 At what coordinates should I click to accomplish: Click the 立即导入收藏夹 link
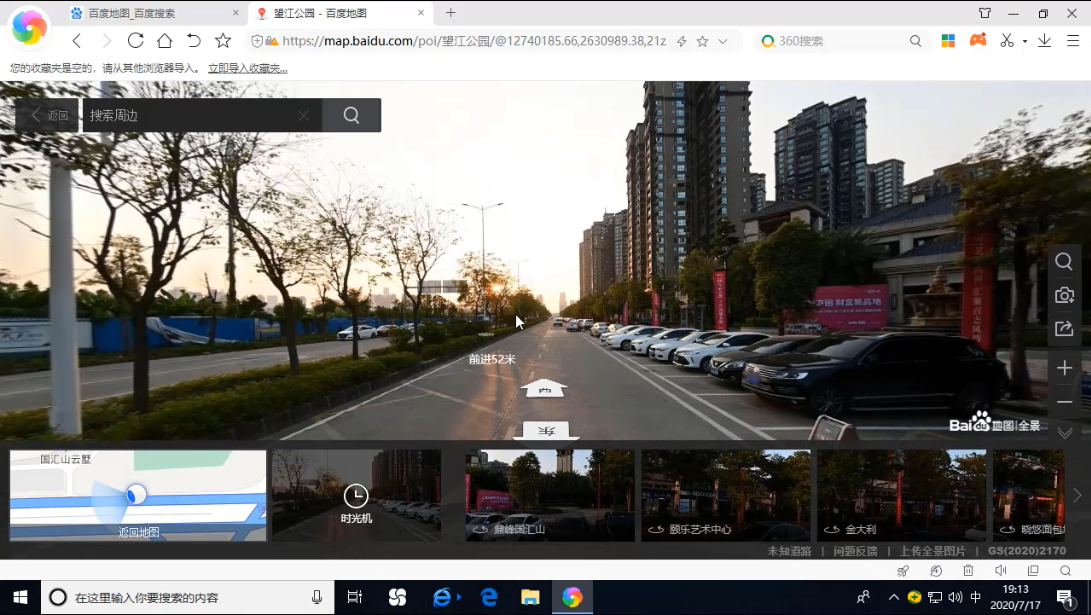click(247, 68)
